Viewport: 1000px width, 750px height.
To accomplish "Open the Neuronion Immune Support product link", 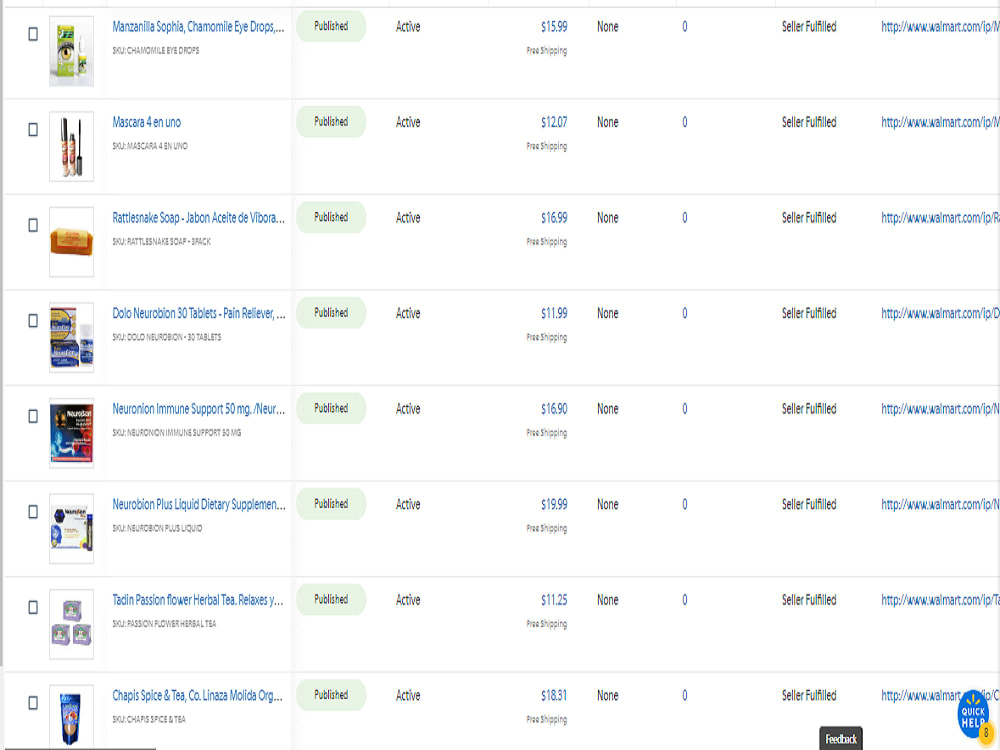I will (196, 408).
